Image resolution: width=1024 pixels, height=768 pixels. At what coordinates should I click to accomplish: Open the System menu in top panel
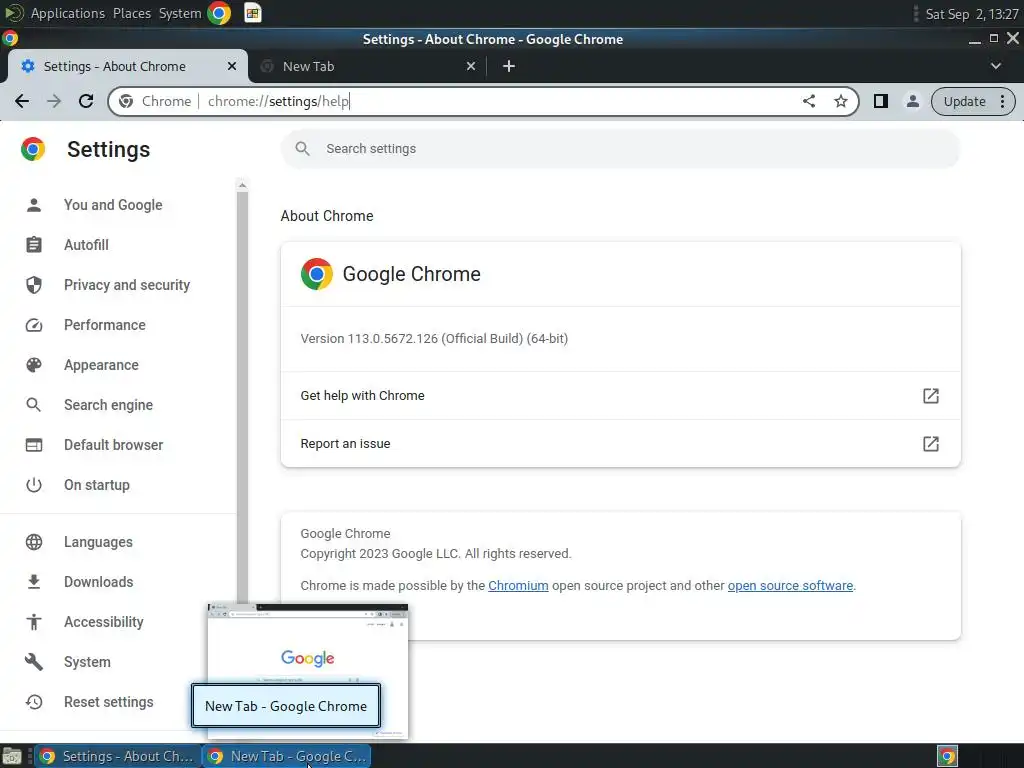click(180, 13)
